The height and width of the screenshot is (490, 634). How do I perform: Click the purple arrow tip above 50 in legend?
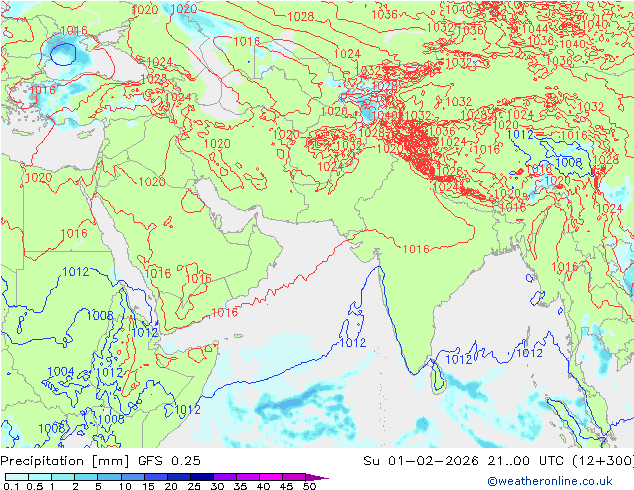(x=317, y=477)
